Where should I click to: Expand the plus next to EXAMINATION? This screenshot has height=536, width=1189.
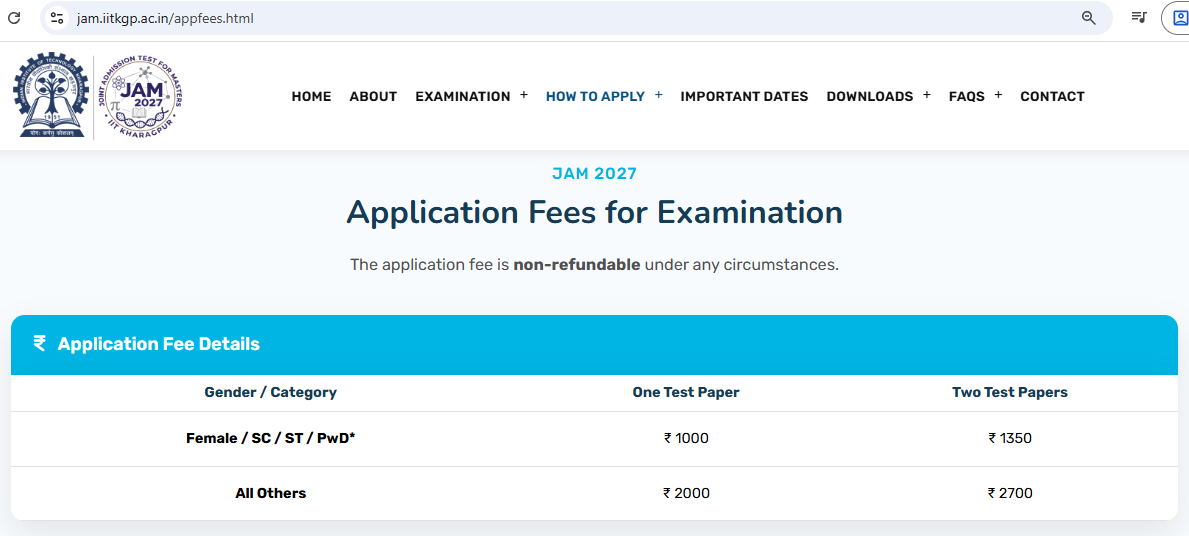523,95
